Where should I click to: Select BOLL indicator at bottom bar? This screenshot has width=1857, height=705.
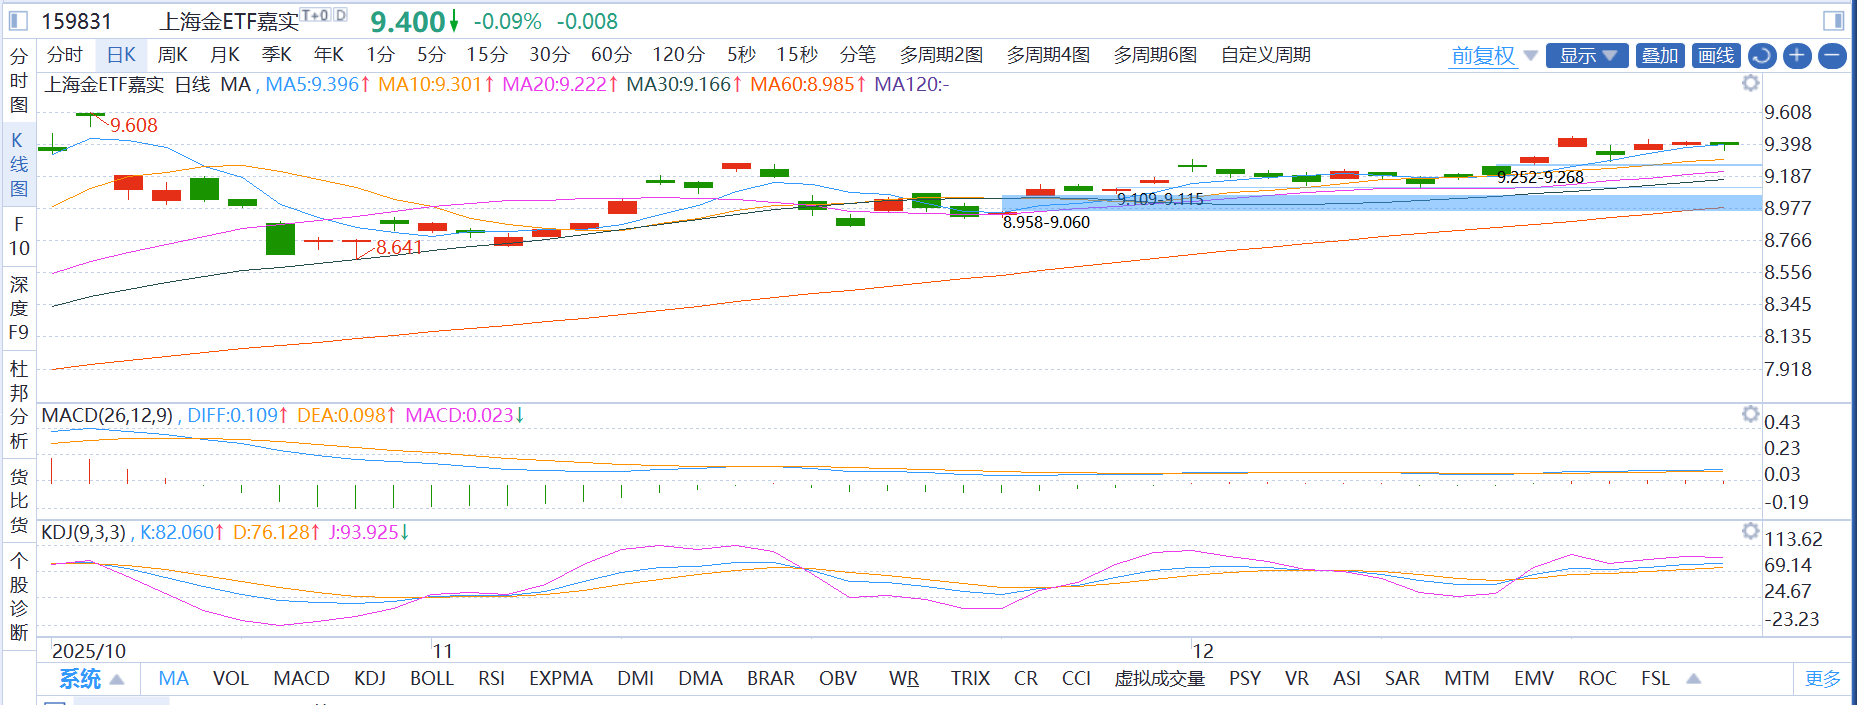[x=432, y=679]
